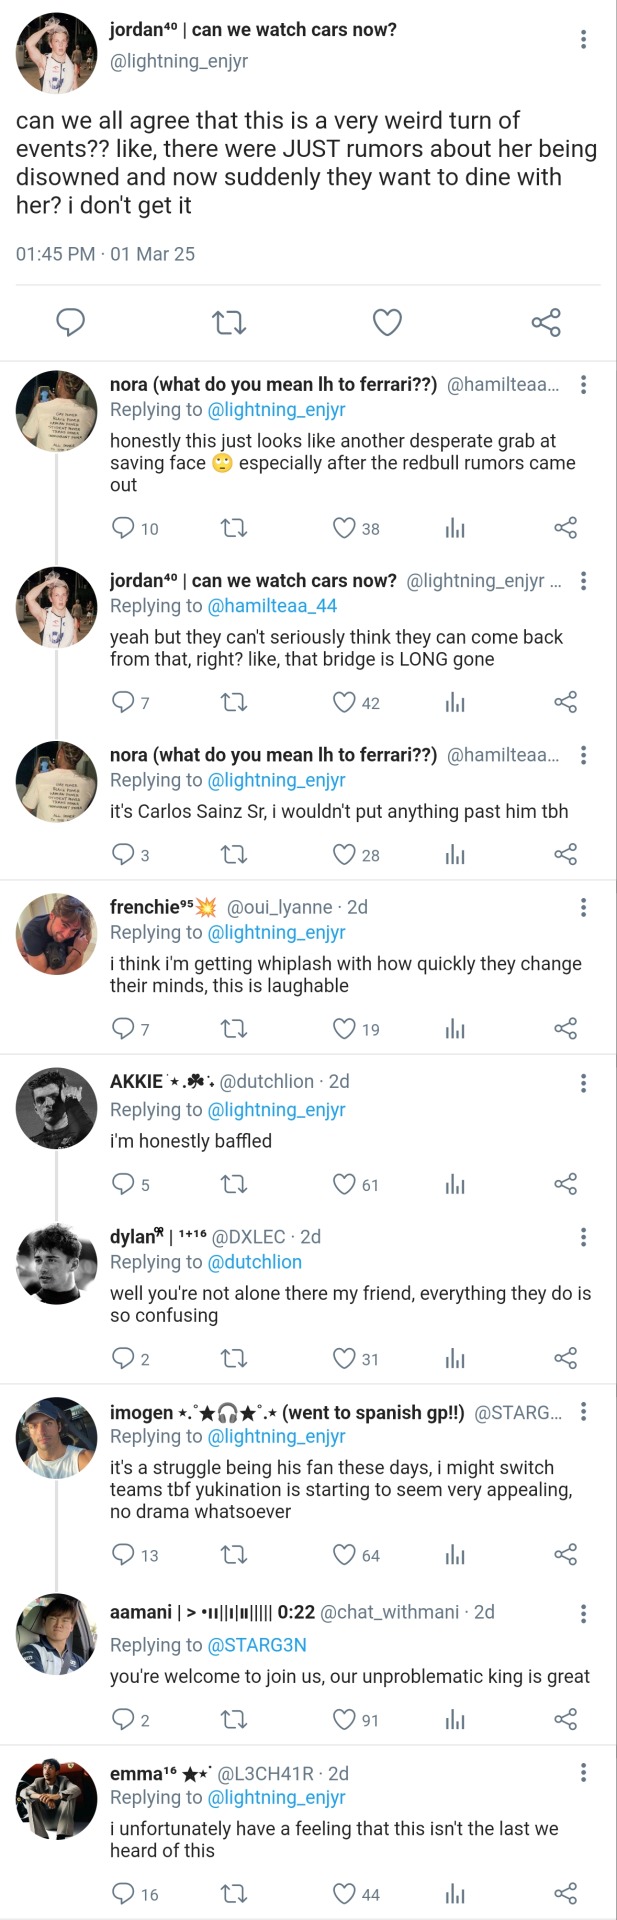Retweet frenchie's whiplash reply
This screenshot has height=1920, width=617.
point(234,1029)
